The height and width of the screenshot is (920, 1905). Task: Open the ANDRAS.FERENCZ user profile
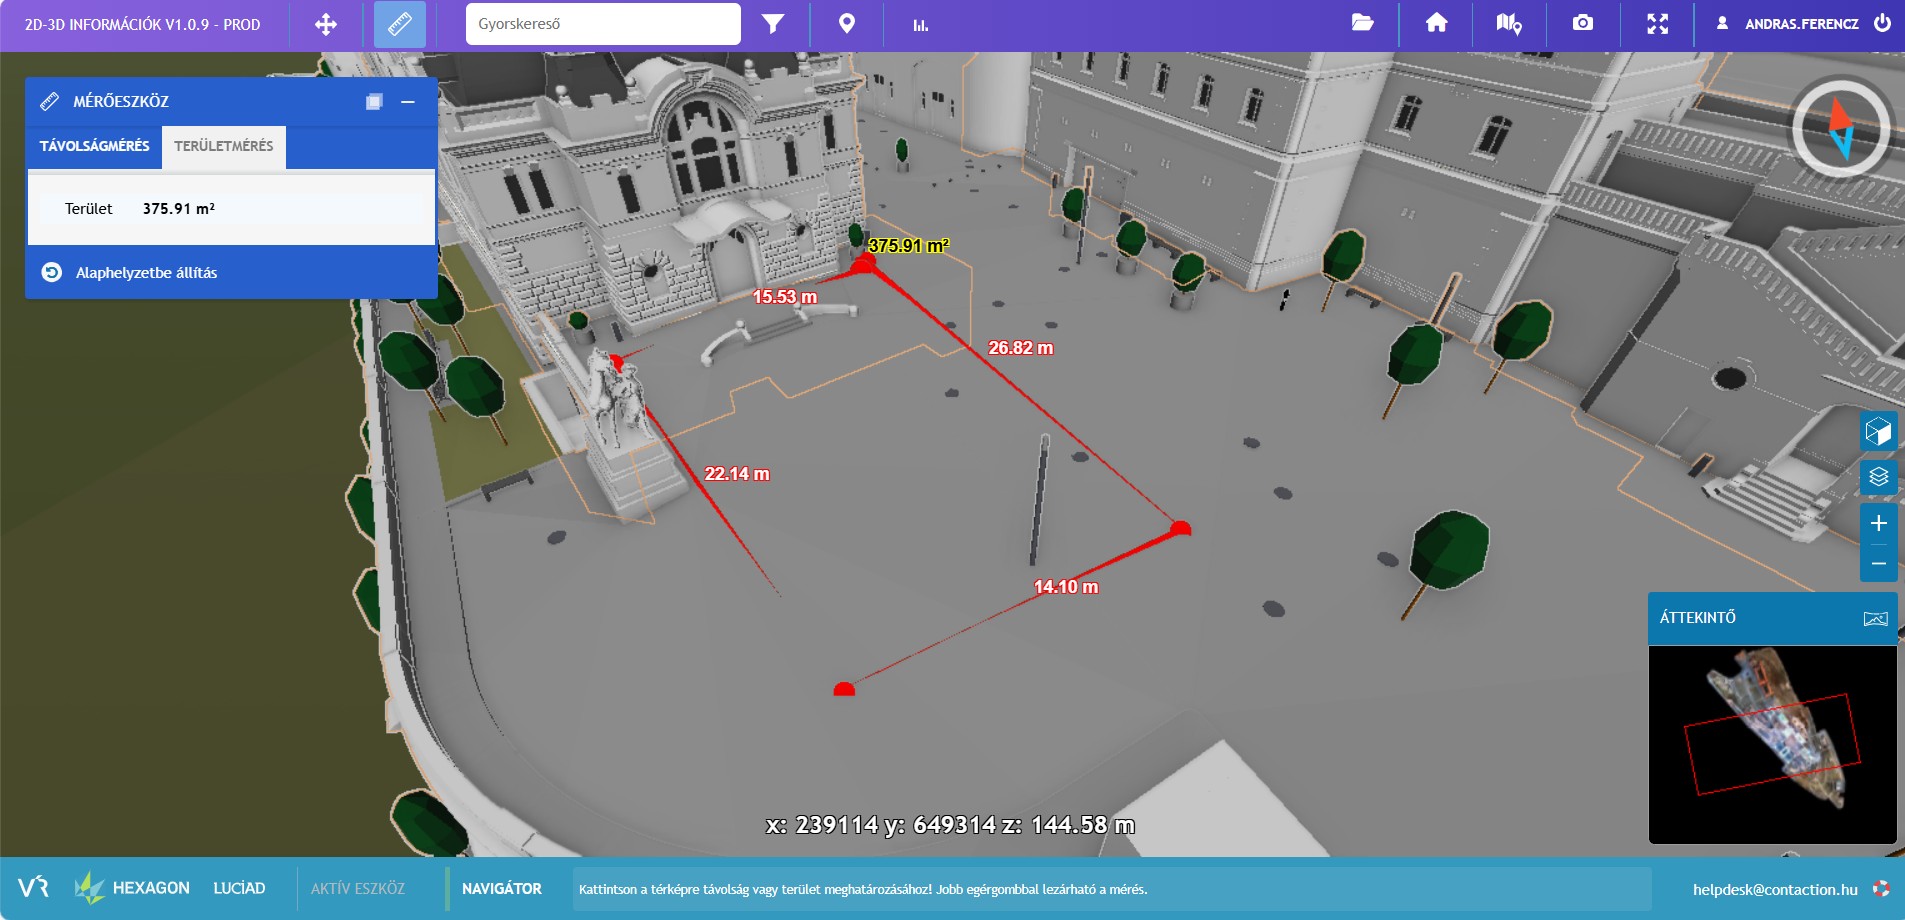point(1788,24)
